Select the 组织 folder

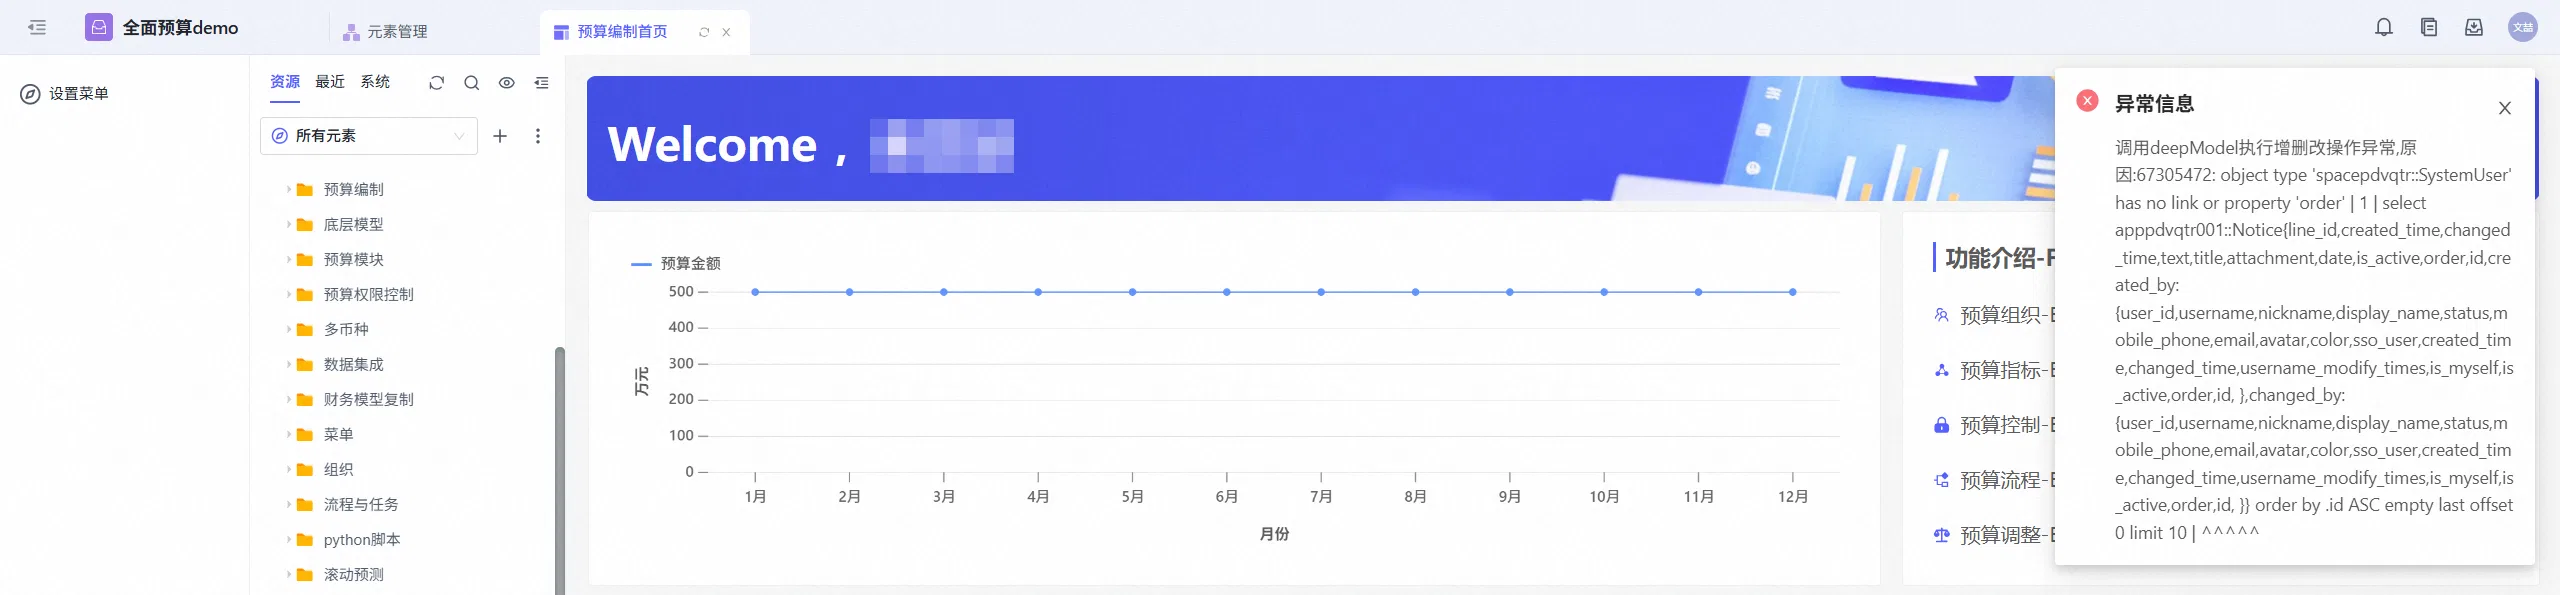338,469
